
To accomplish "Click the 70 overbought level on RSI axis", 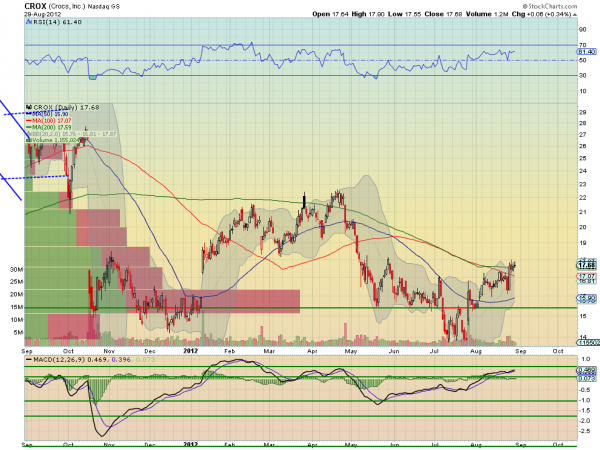I will [x=582, y=45].
